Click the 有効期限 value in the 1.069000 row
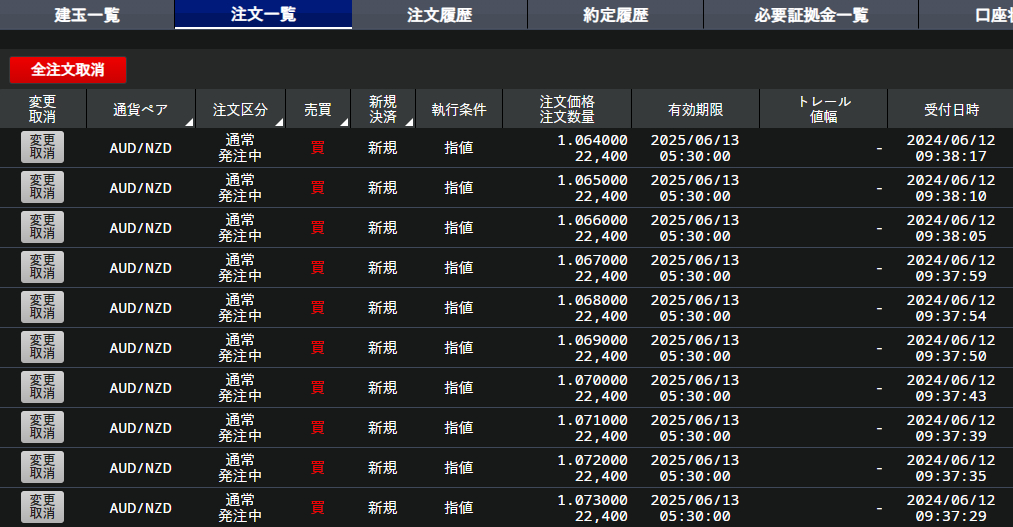1013x527 pixels. (x=695, y=348)
